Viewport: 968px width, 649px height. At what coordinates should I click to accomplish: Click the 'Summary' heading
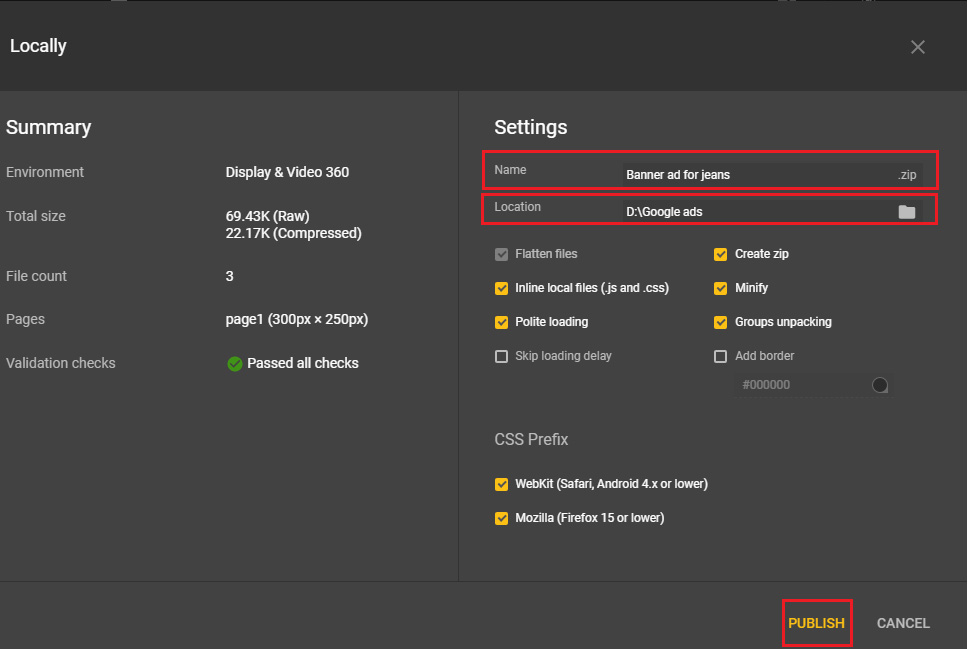point(49,127)
